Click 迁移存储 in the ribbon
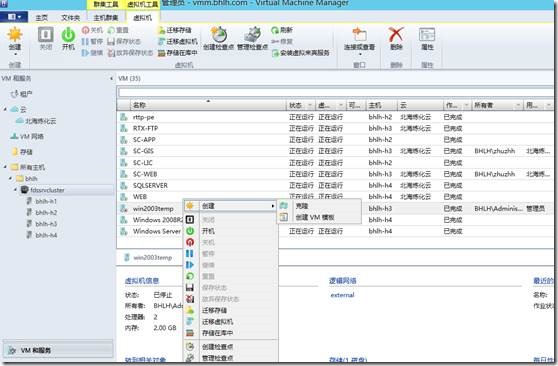The image size is (558, 366). click(175, 30)
